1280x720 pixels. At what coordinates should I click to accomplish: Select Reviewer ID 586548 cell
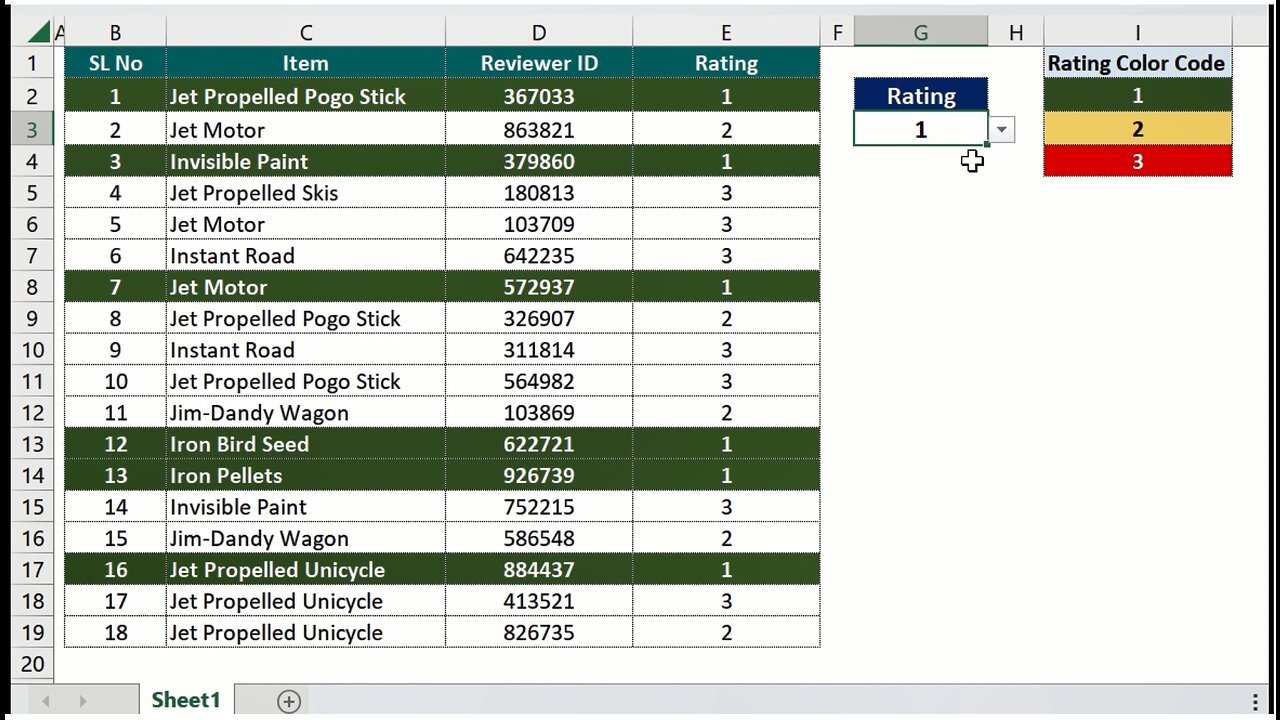[539, 538]
